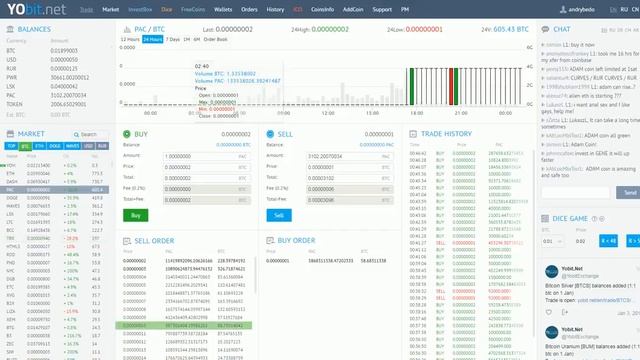Click the Trade History panel icon
The image size is (640, 360).
413,134
